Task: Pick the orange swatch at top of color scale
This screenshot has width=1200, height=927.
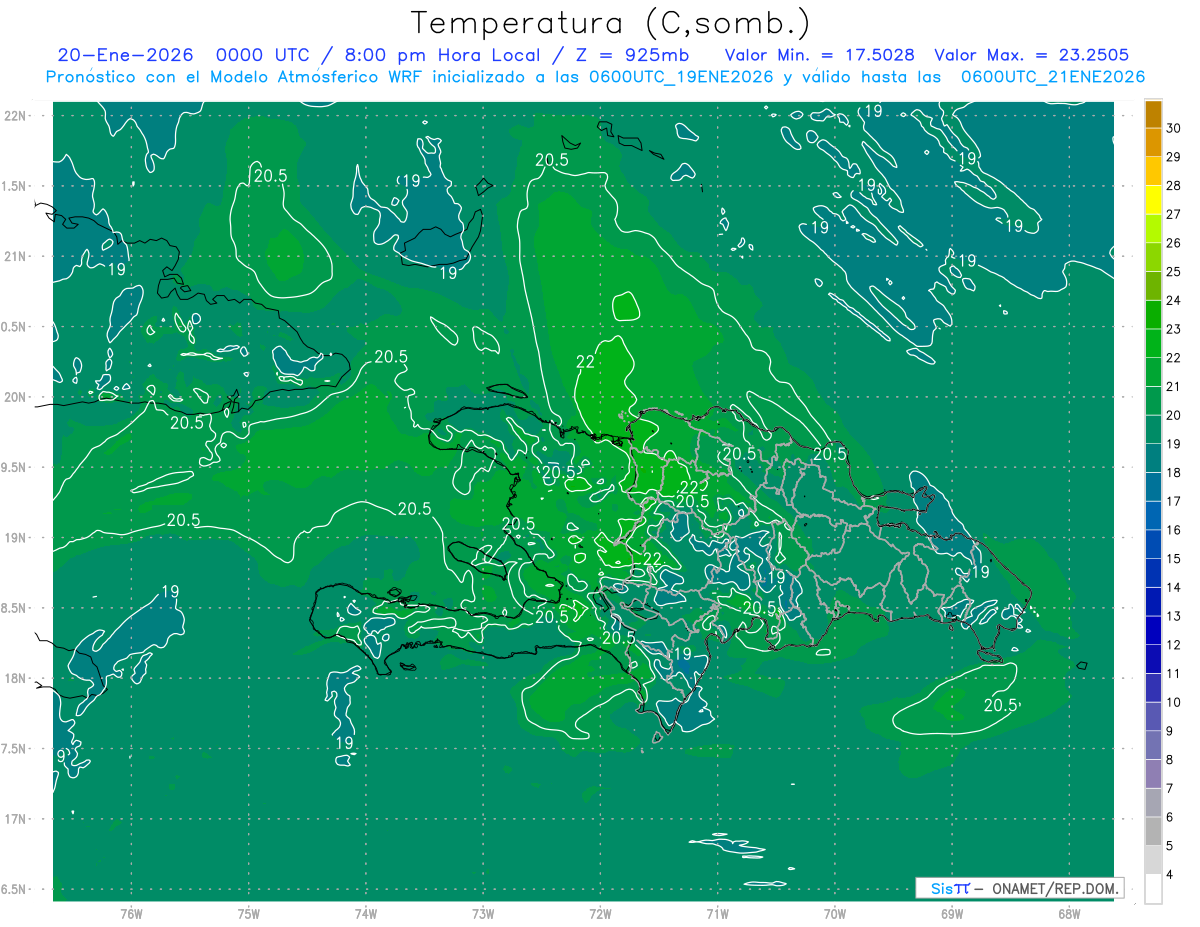Action: [x=1153, y=114]
